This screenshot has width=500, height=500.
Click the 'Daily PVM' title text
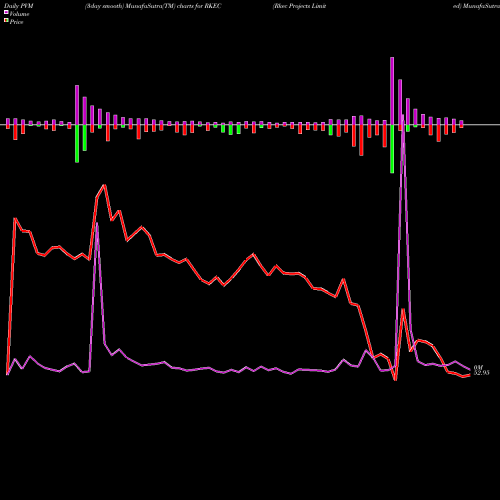coord(19,6)
